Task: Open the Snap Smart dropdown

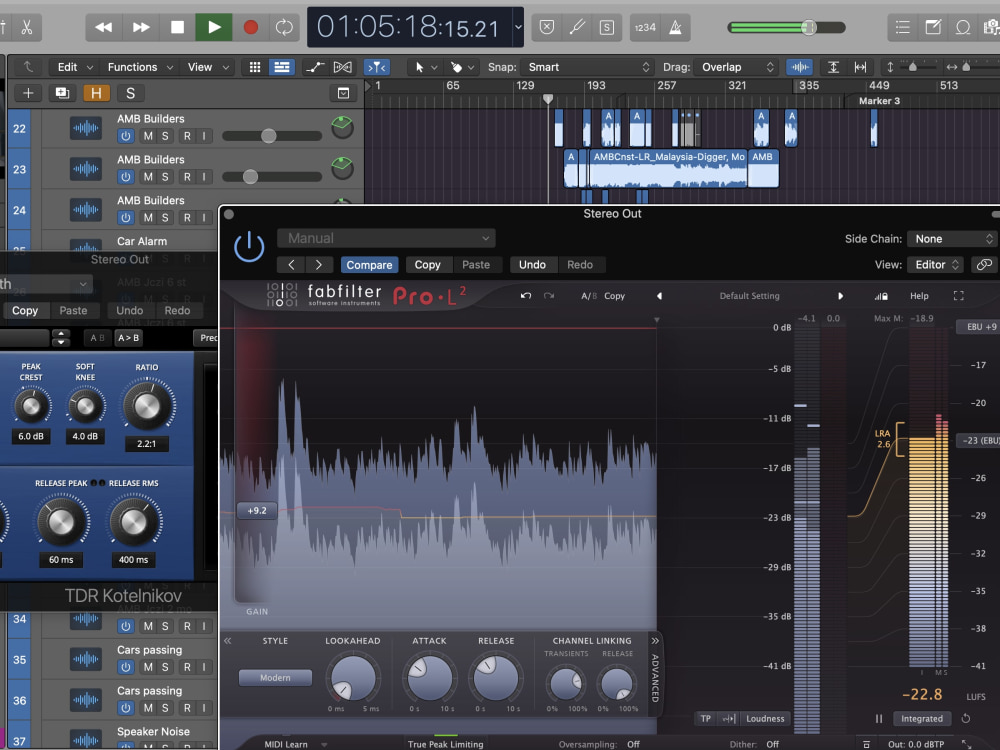Action: (587, 67)
